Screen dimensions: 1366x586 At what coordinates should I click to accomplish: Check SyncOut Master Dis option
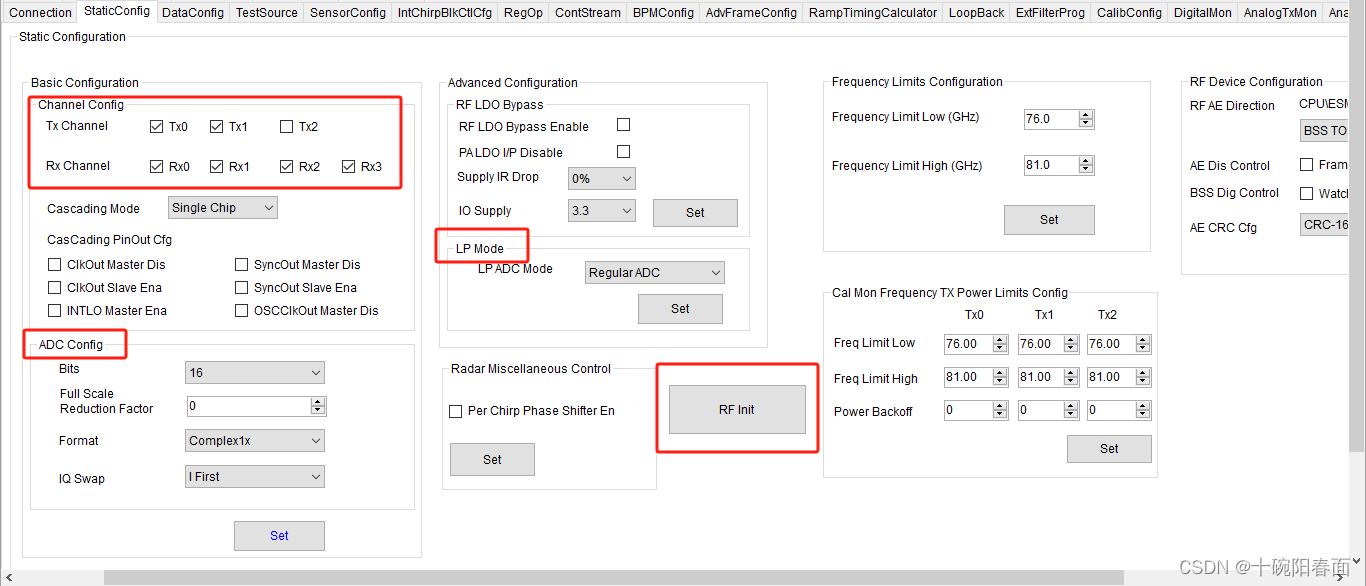pyautogui.click(x=242, y=265)
